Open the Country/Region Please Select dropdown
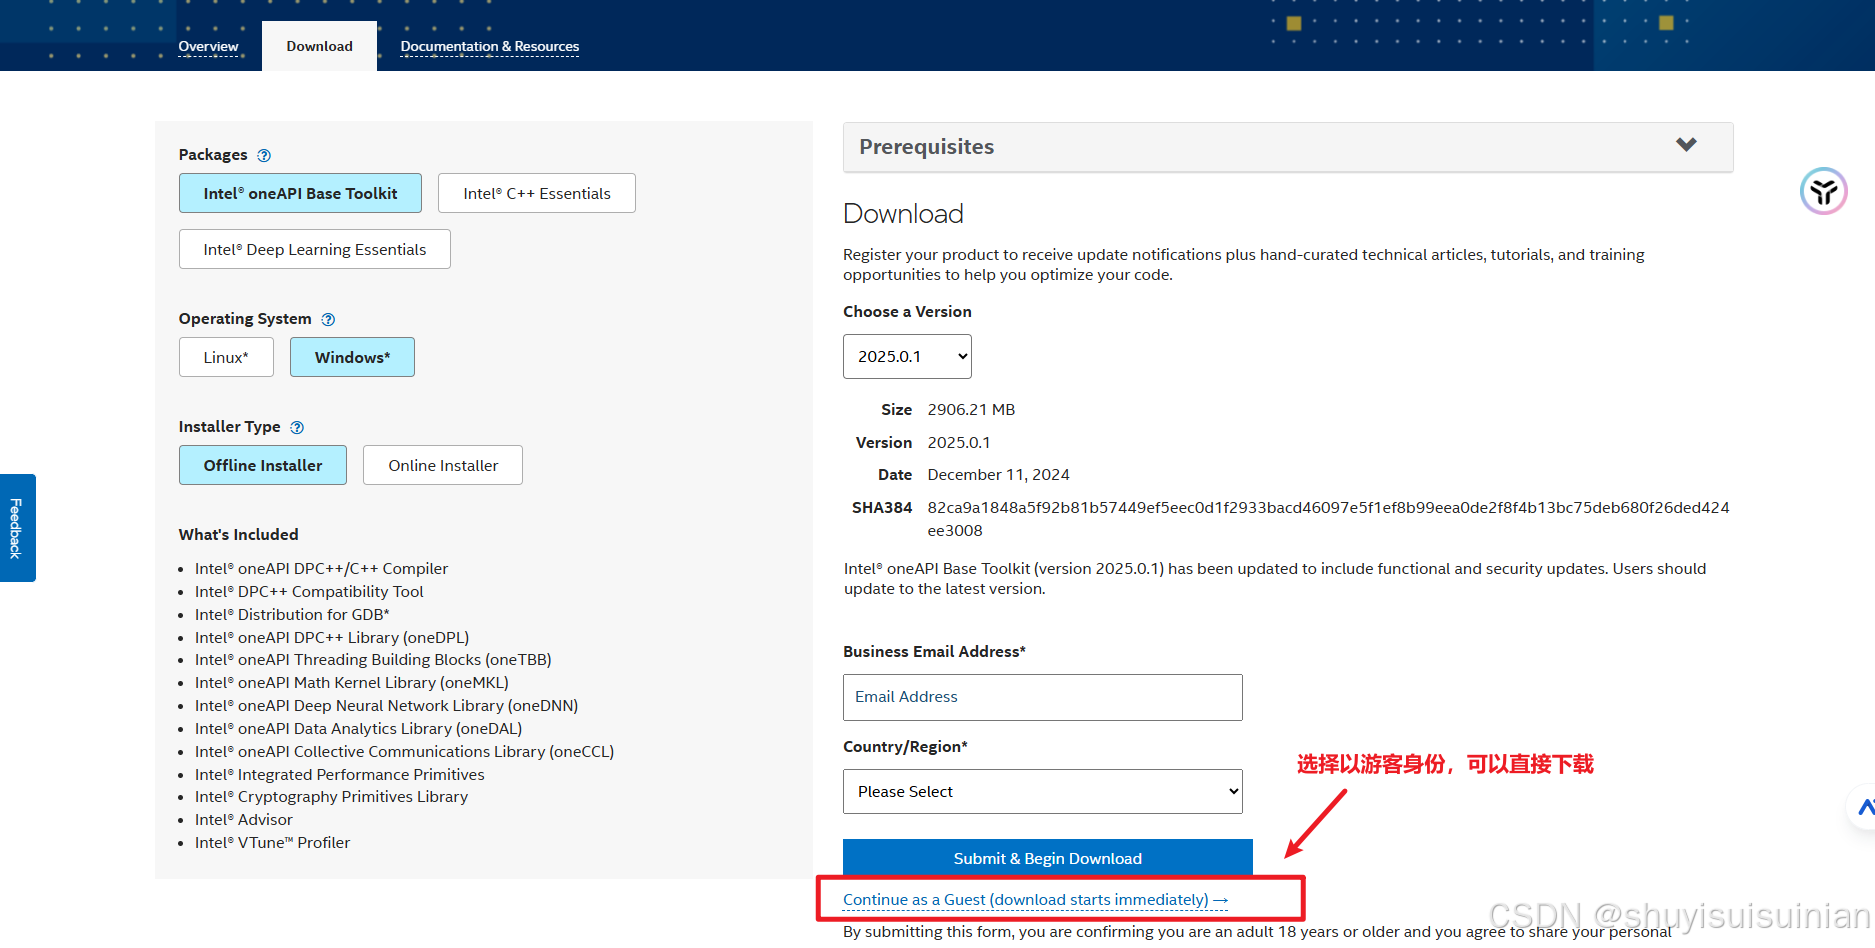This screenshot has width=1875, height=948. 1043,791
